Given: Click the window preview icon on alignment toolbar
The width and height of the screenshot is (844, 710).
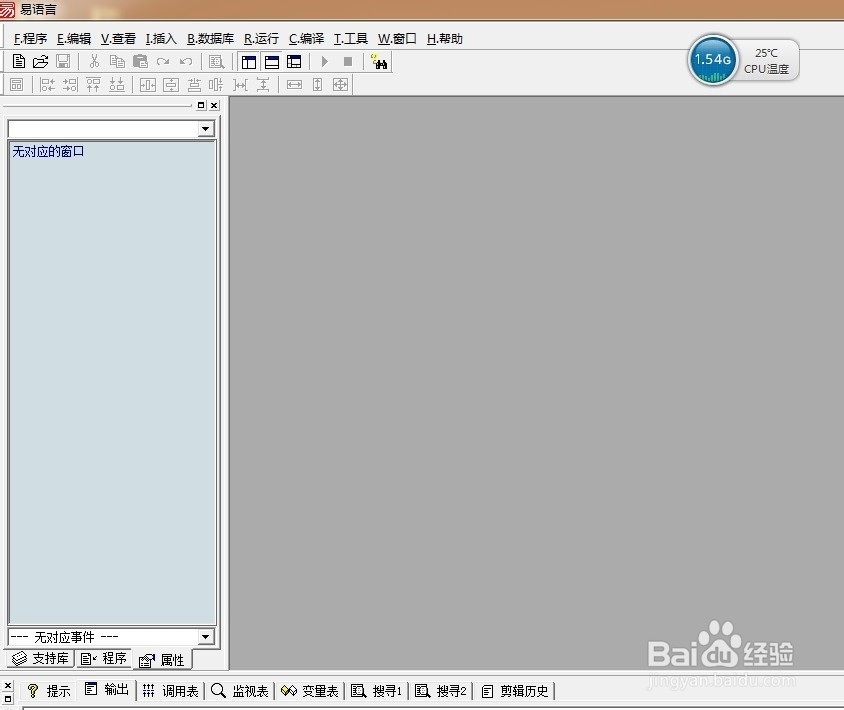Looking at the screenshot, I should [x=17, y=85].
